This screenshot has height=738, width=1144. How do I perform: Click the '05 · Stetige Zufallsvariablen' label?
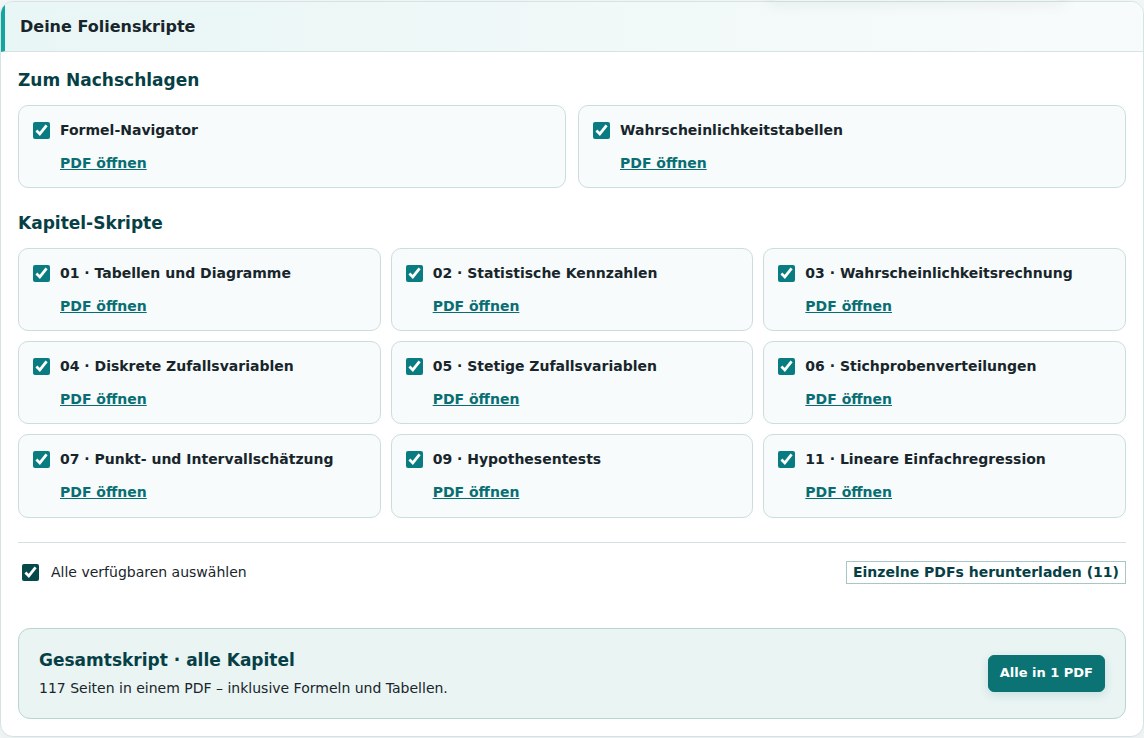coord(544,366)
